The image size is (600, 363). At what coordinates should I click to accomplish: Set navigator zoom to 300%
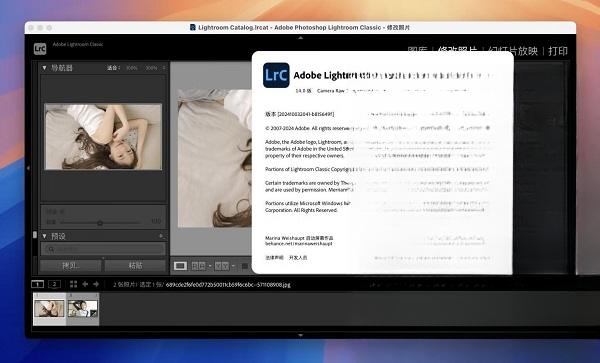tap(151, 68)
